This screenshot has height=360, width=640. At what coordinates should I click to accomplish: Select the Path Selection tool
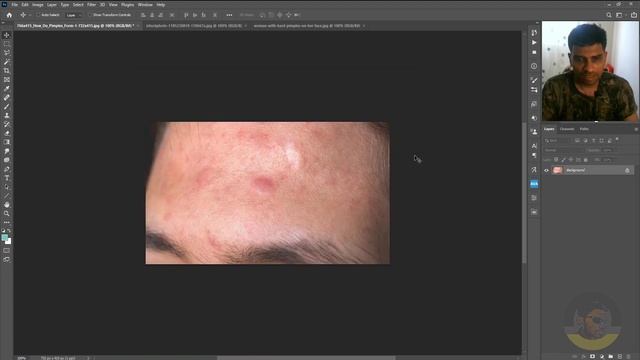(7, 187)
